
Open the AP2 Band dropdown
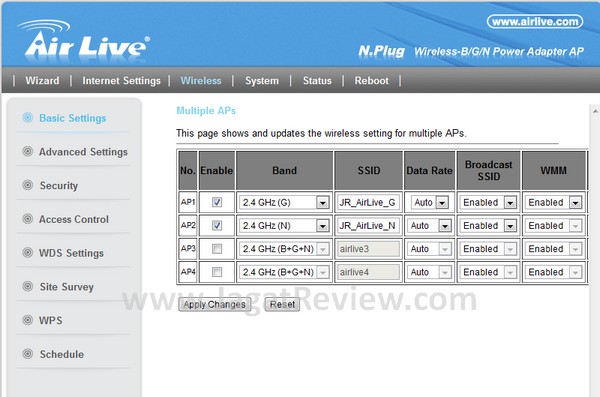pyautogui.click(x=284, y=226)
